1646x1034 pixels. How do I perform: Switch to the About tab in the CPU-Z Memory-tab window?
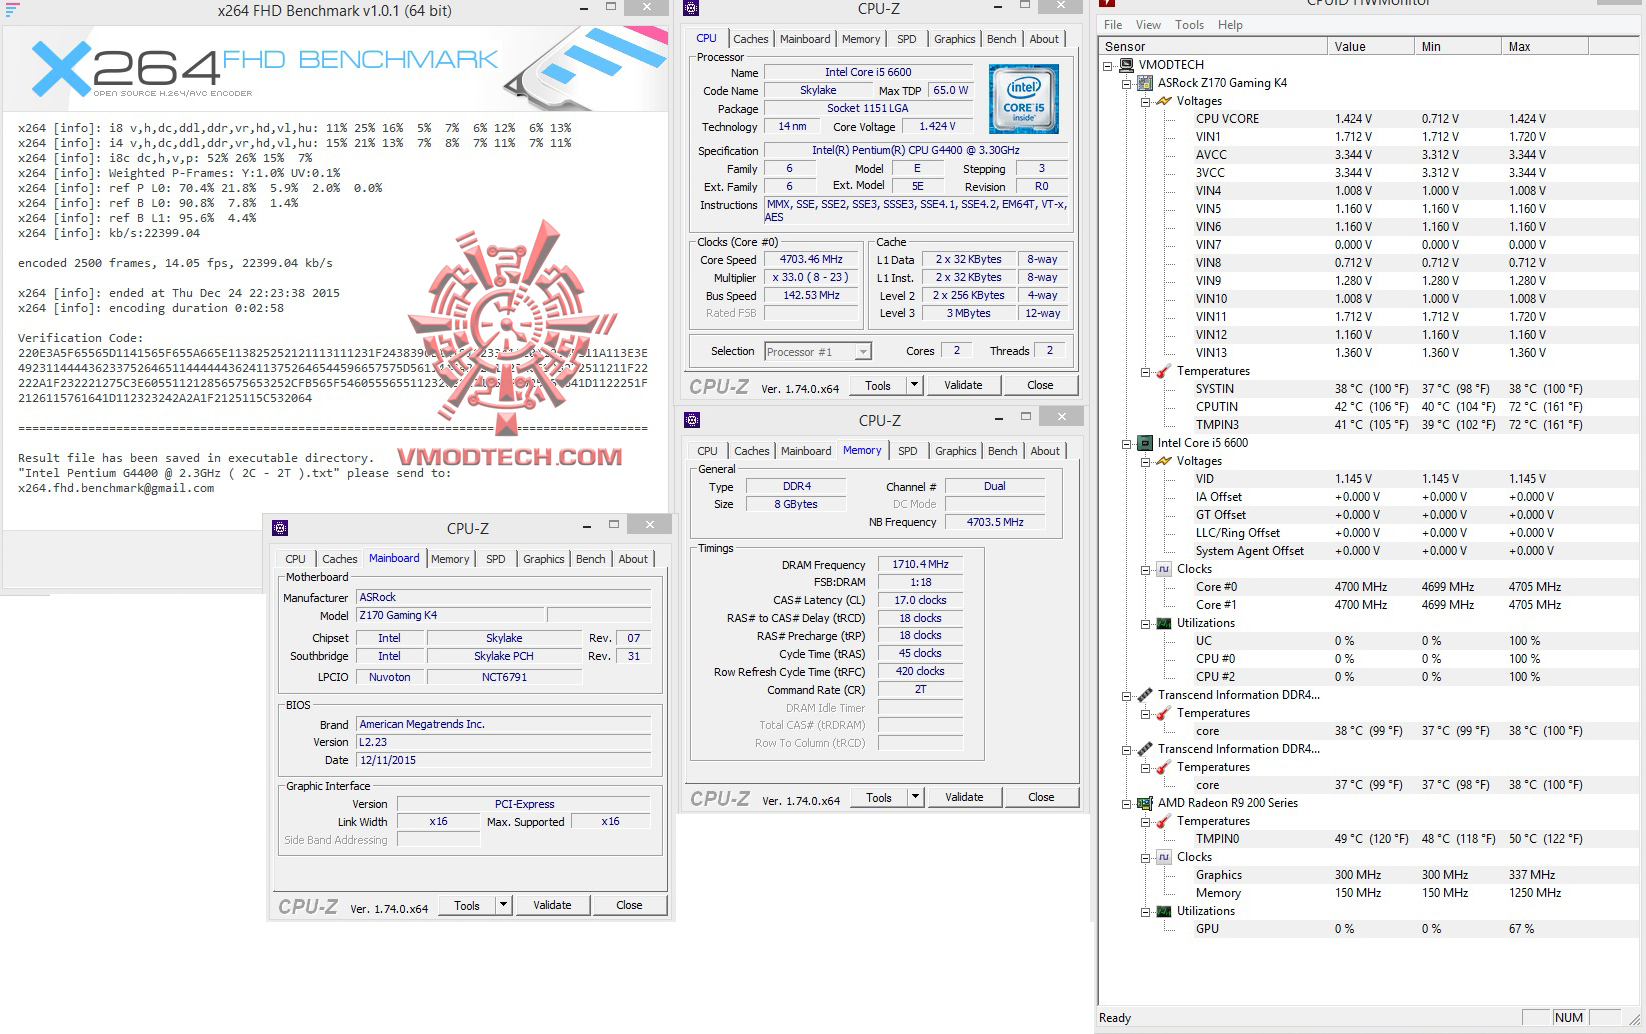[1045, 451]
